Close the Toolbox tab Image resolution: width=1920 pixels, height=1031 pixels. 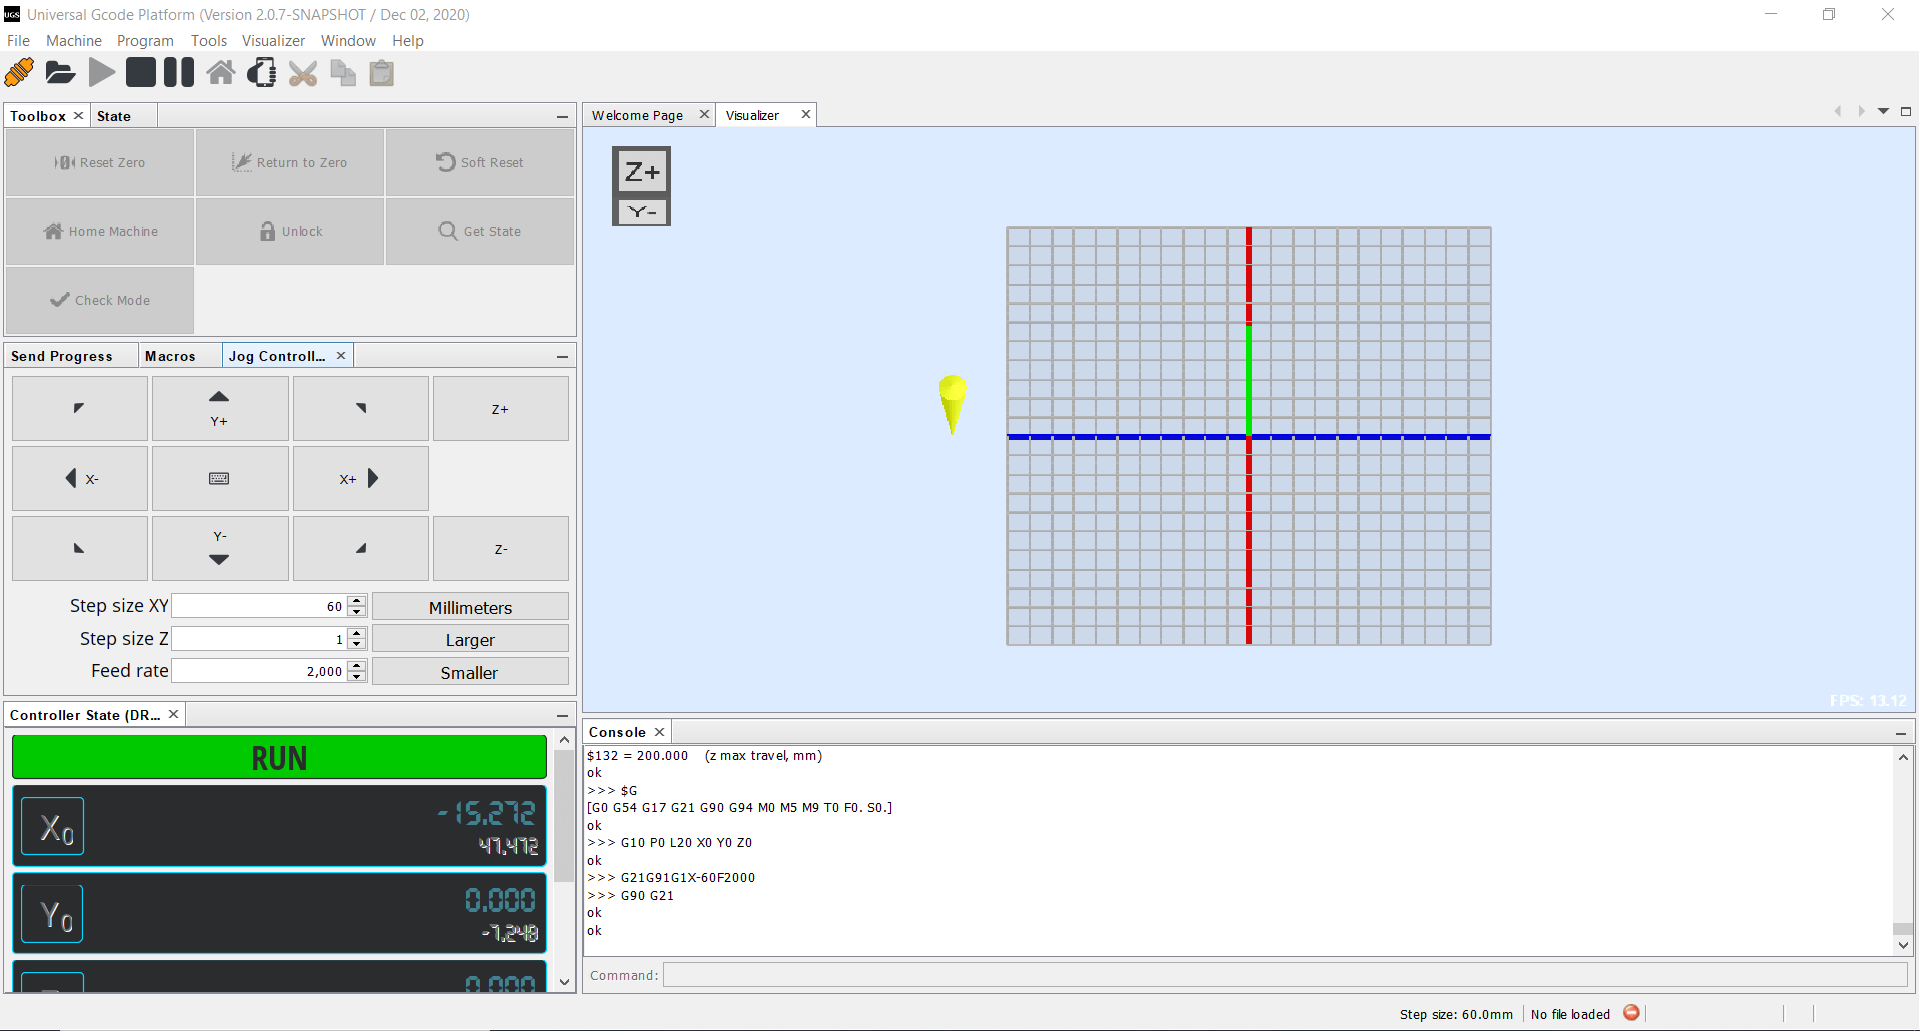click(79, 115)
